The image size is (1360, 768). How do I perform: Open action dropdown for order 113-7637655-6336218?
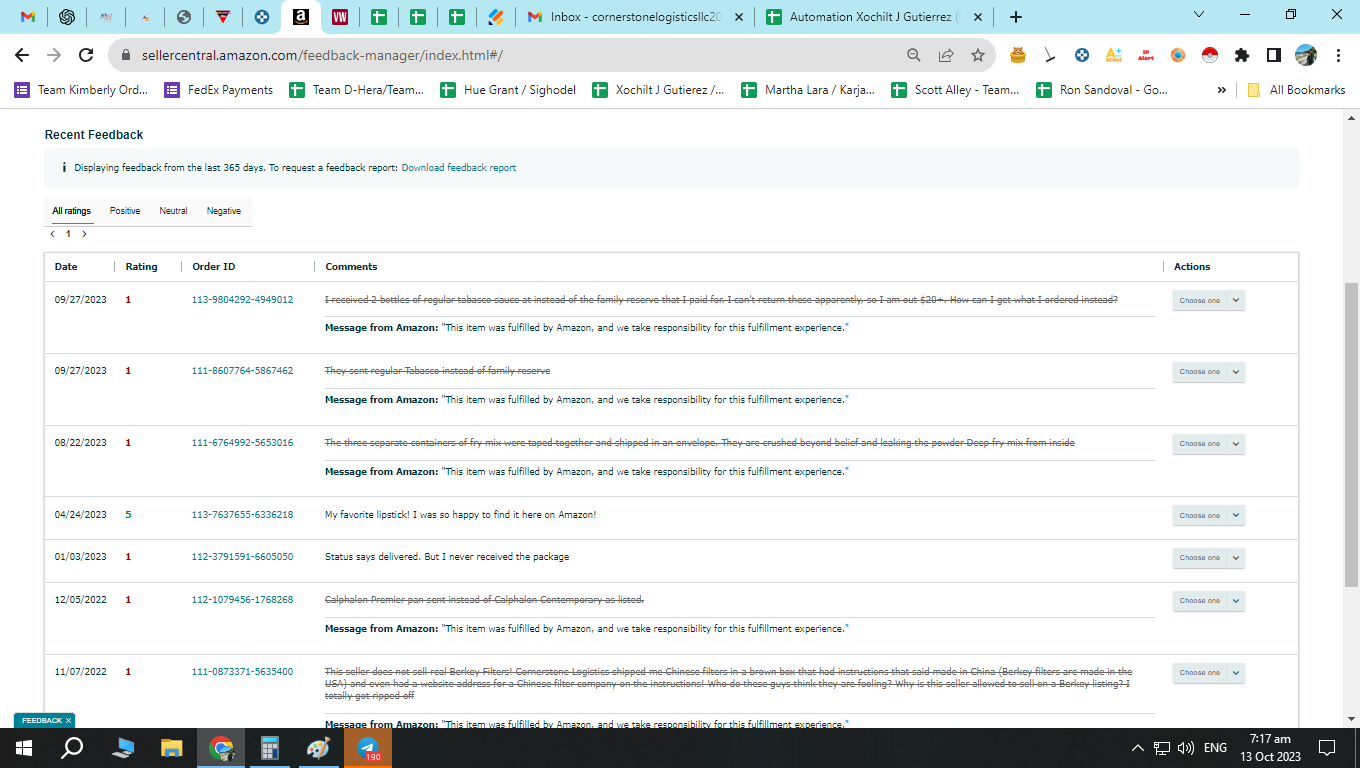pos(1208,516)
